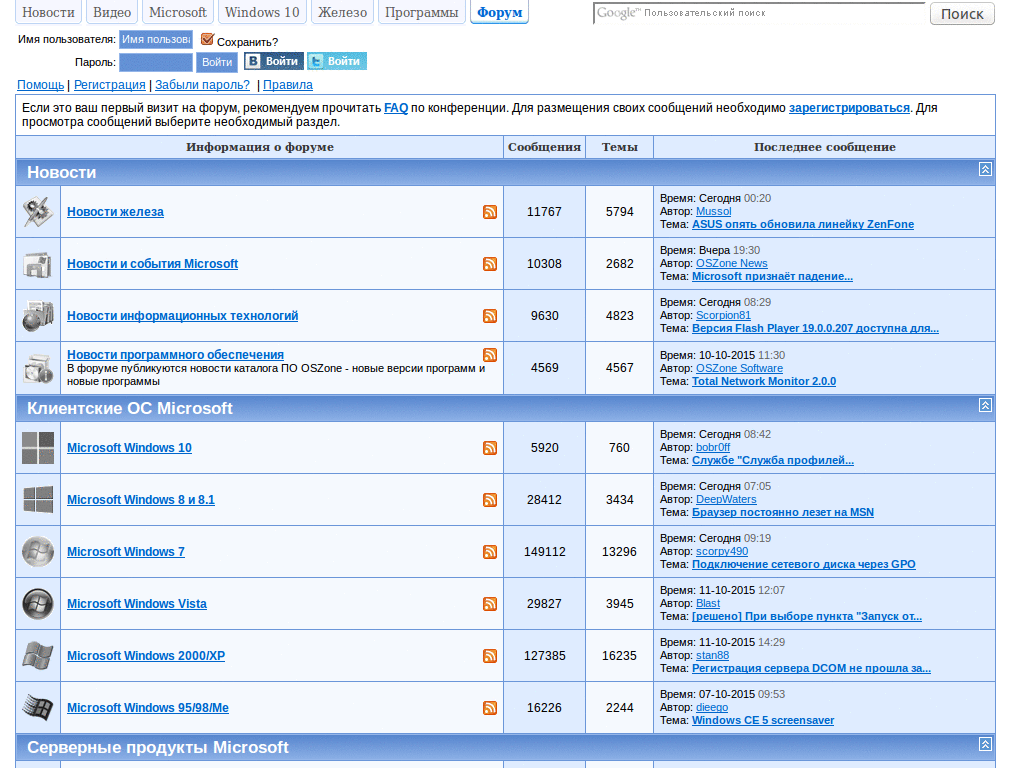Image resolution: width=1024 pixels, height=768 pixels.
Task: Click the Windows 10 logo icon
Action: coord(38,448)
